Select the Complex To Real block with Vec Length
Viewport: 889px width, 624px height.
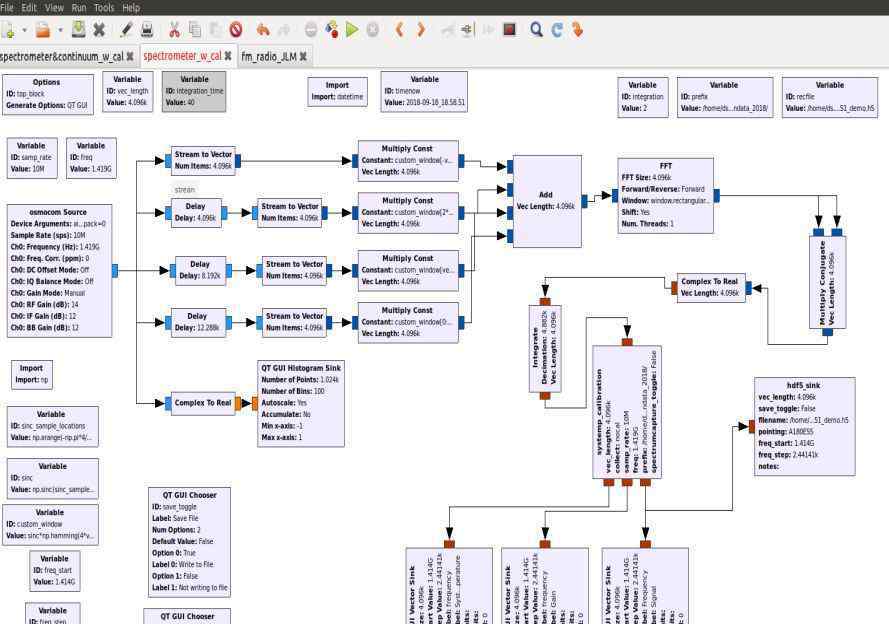[711, 288]
